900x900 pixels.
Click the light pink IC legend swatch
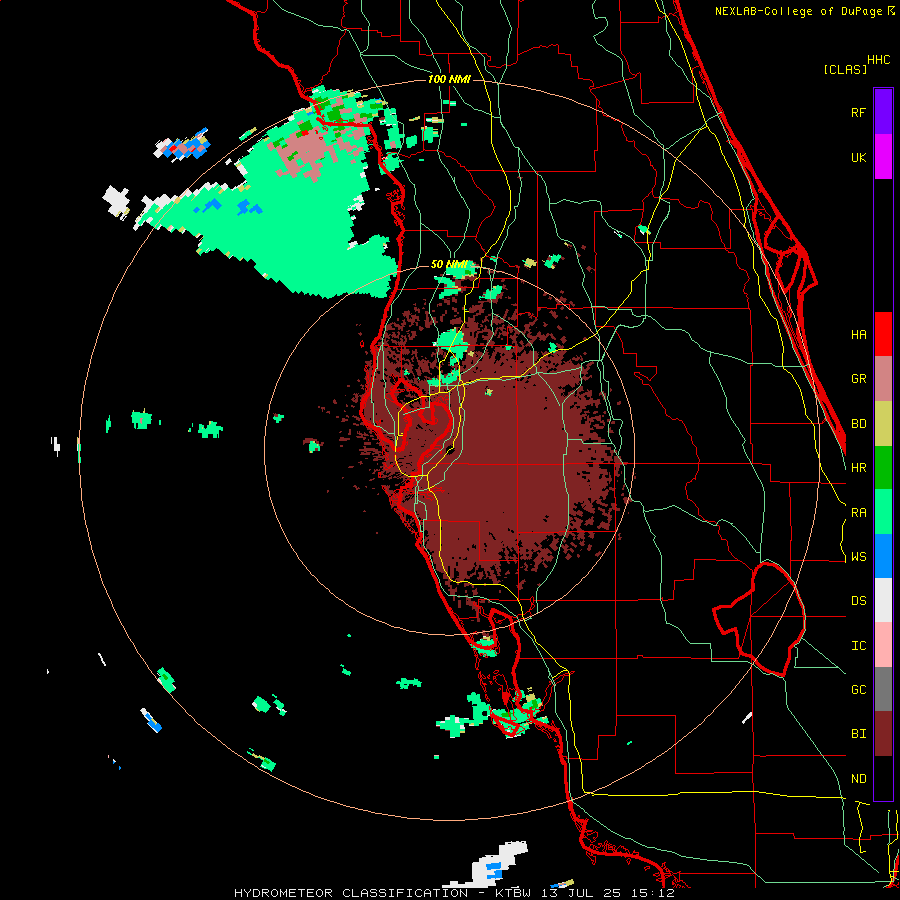[883, 645]
